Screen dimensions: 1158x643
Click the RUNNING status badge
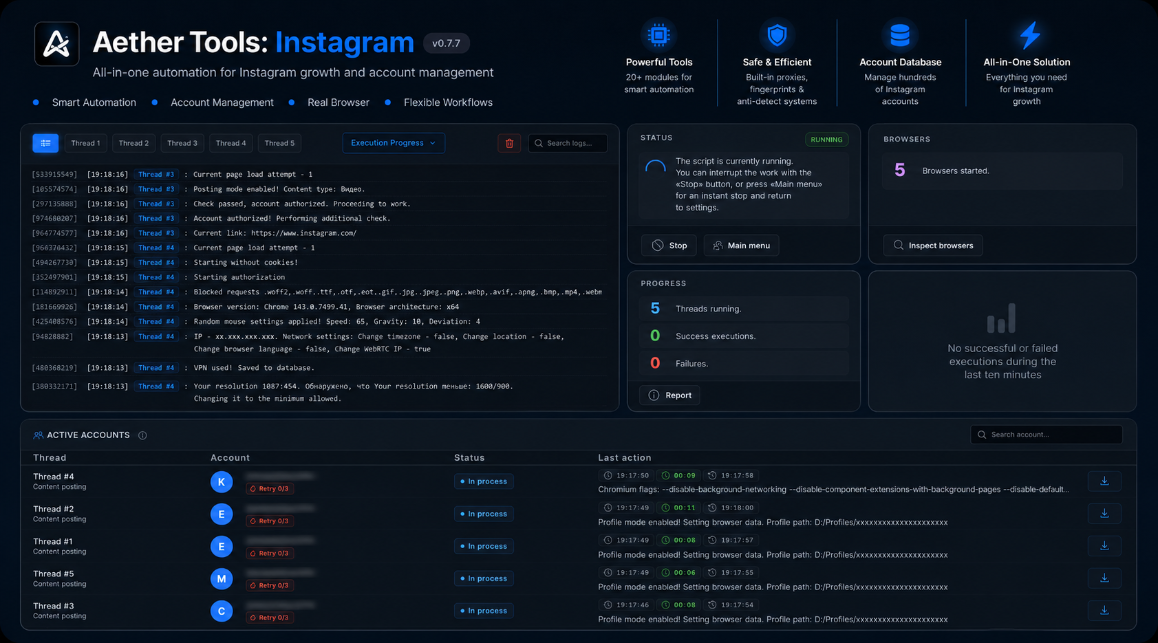point(826,140)
